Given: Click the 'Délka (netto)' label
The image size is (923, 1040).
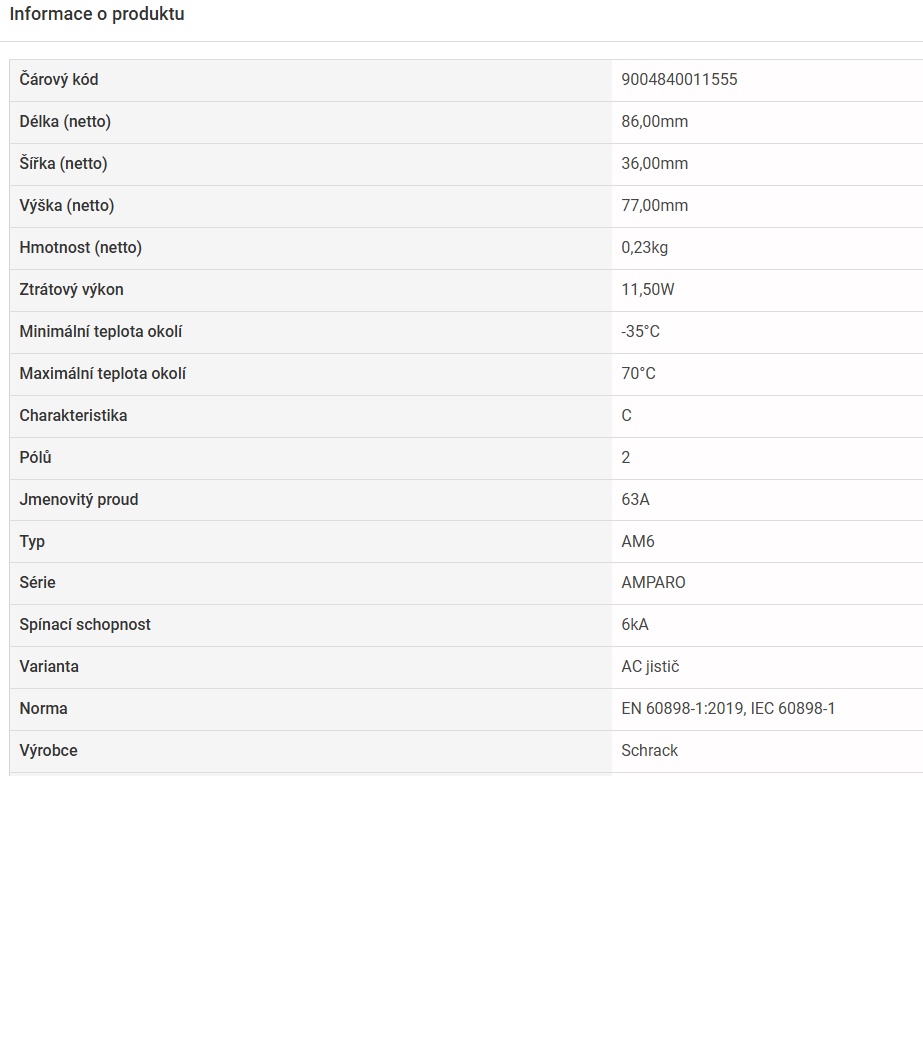Looking at the screenshot, I should point(65,122).
